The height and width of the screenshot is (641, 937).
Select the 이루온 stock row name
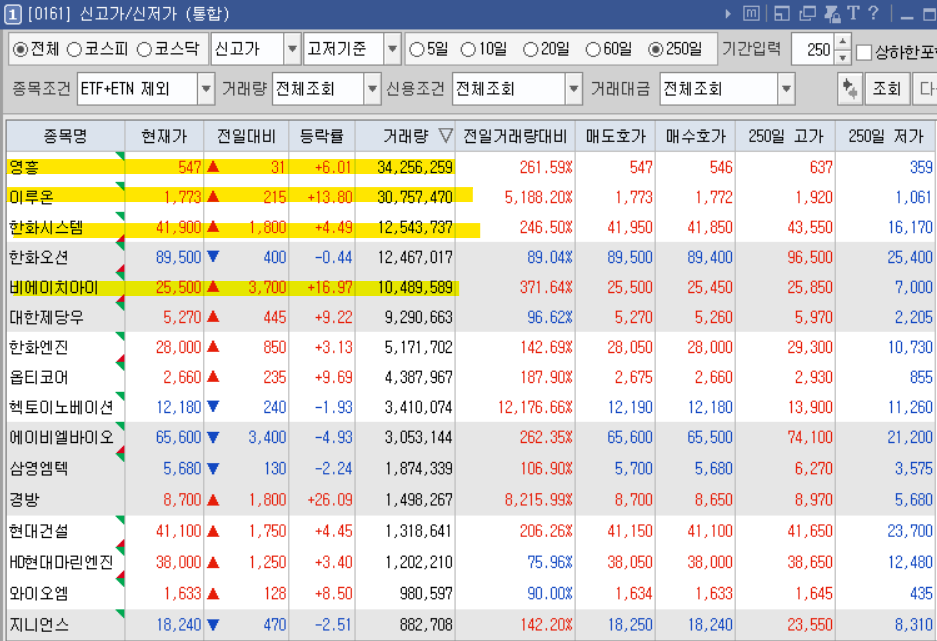point(31,197)
